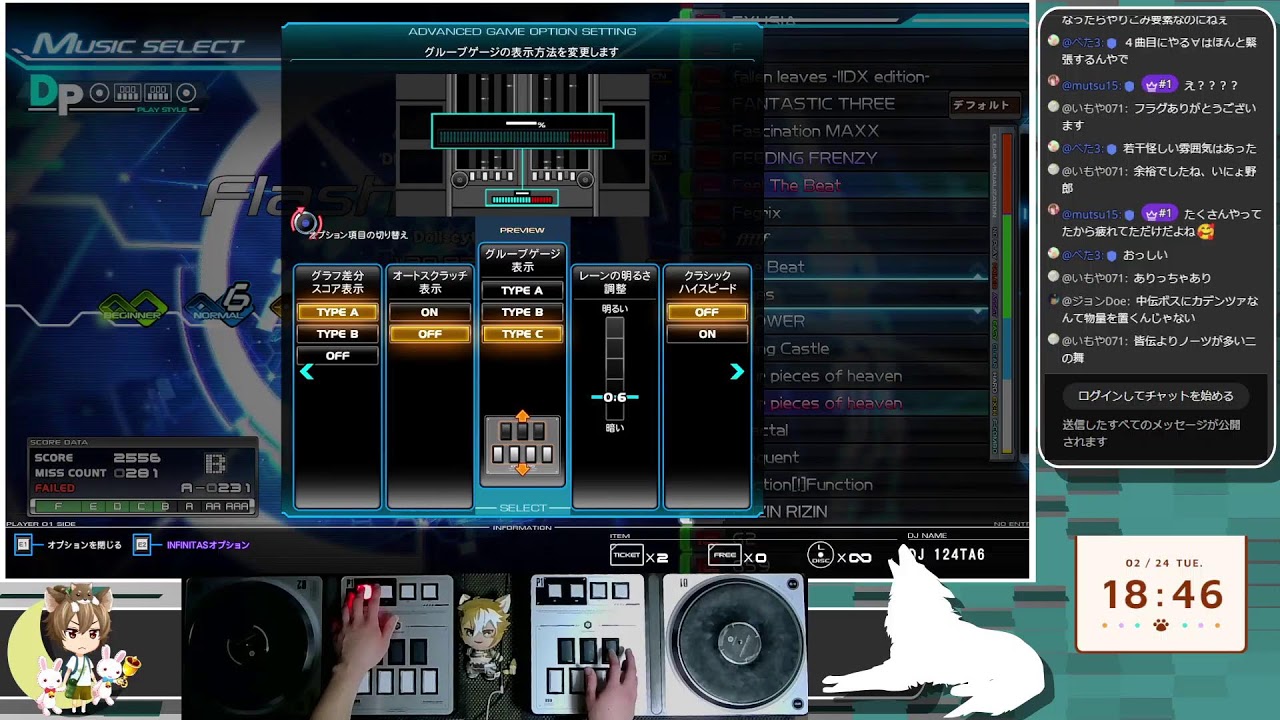The width and height of the screenshot is (1280, 720).
Task: Set auto-scratch display to ON
Action: pyautogui.click(x=429, y=312)
